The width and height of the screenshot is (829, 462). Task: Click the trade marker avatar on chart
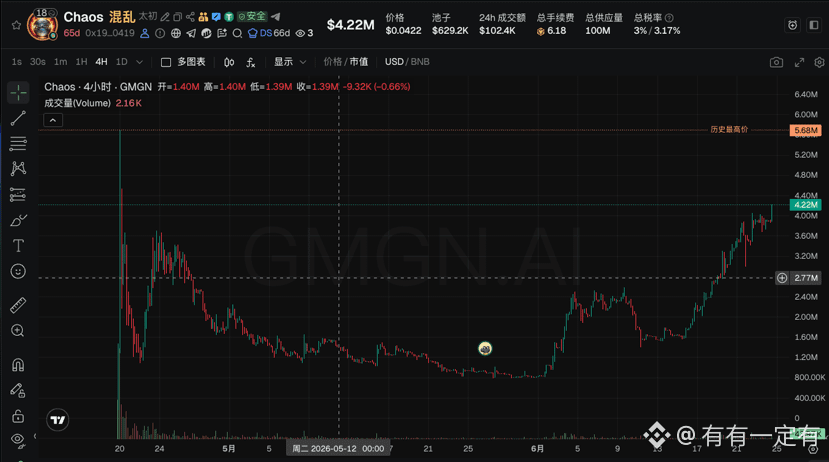pyautogui.click(x=485, y=349)
